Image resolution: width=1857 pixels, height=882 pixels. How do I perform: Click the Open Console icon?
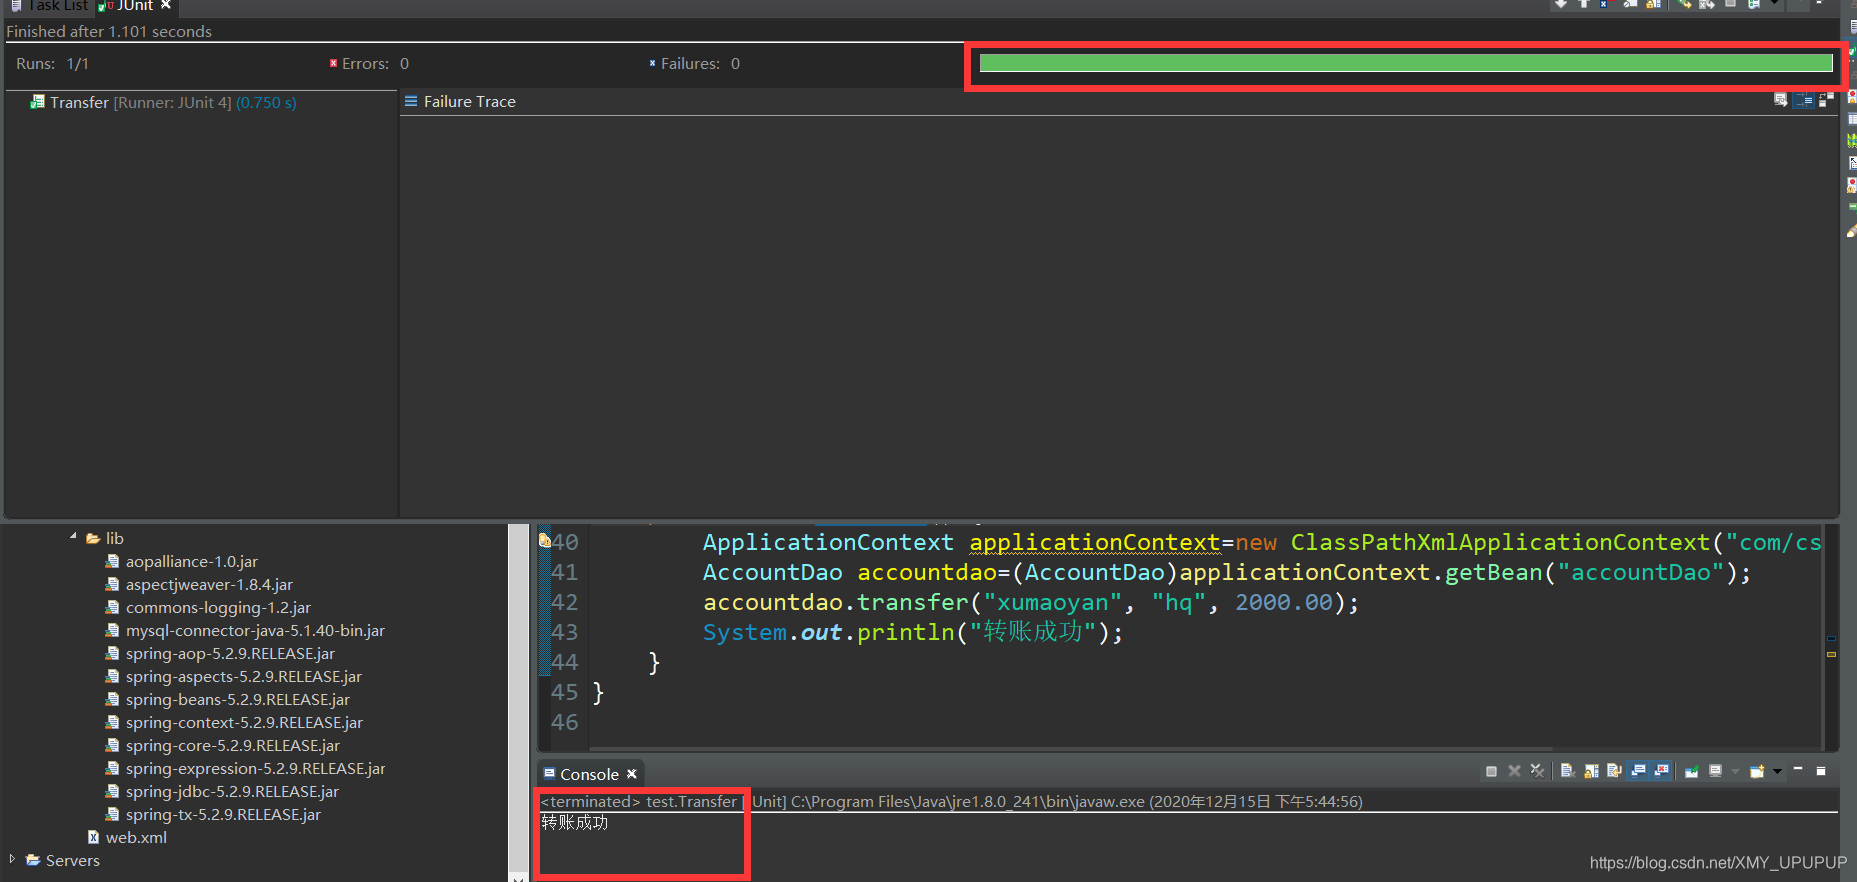pyautogui.click(x=1756, y=771)
